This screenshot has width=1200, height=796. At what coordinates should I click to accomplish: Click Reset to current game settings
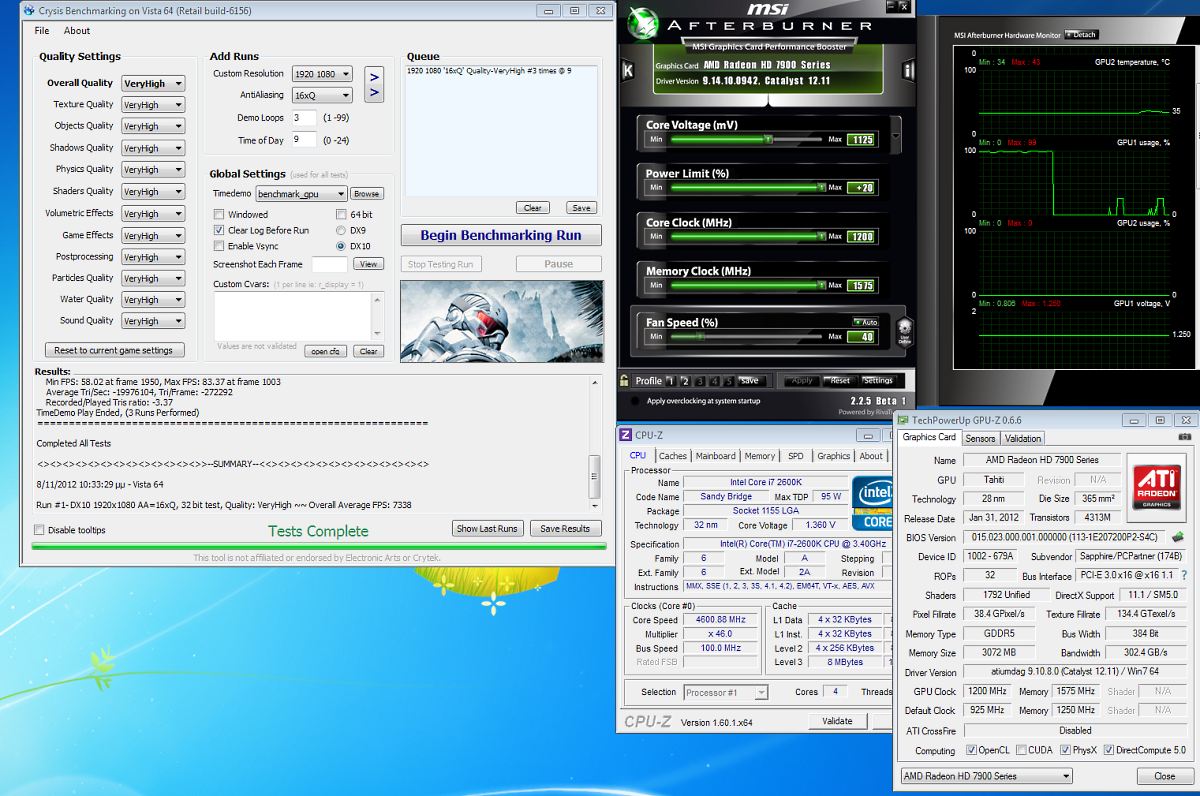pos(113,350)
